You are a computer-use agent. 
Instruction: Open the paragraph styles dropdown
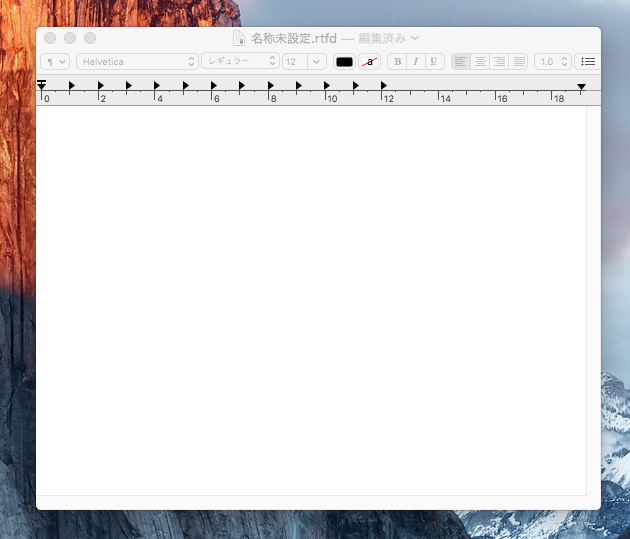(55, 62)
